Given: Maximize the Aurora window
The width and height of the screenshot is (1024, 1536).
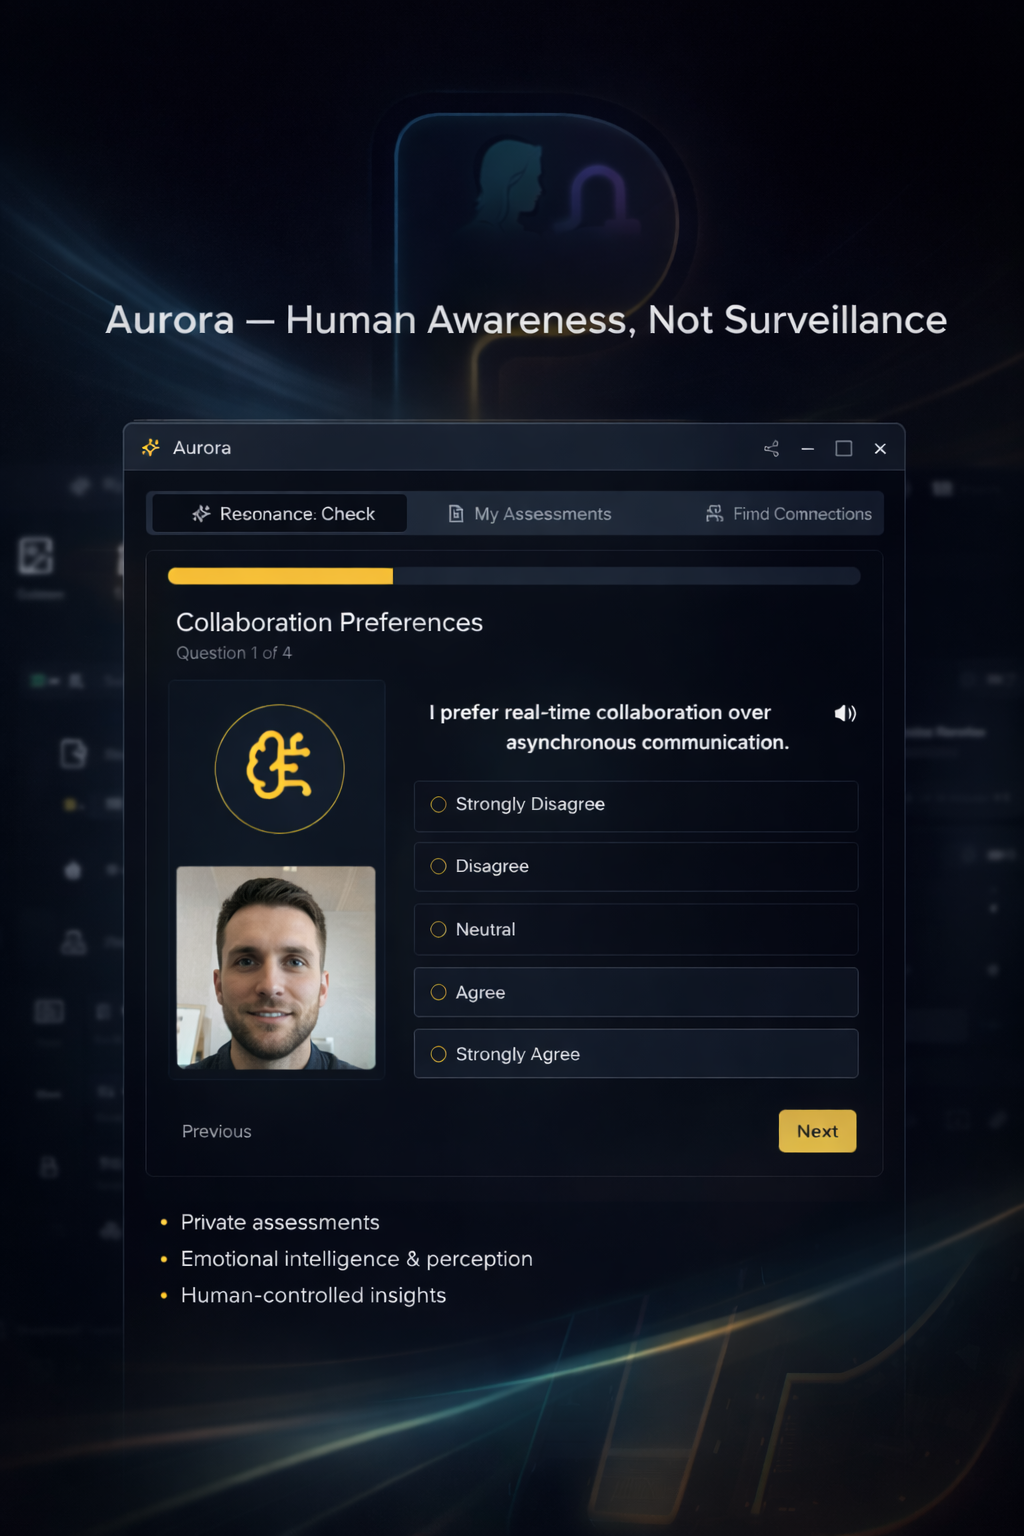Looking at the screenshot, I should [x=844, y=448].
